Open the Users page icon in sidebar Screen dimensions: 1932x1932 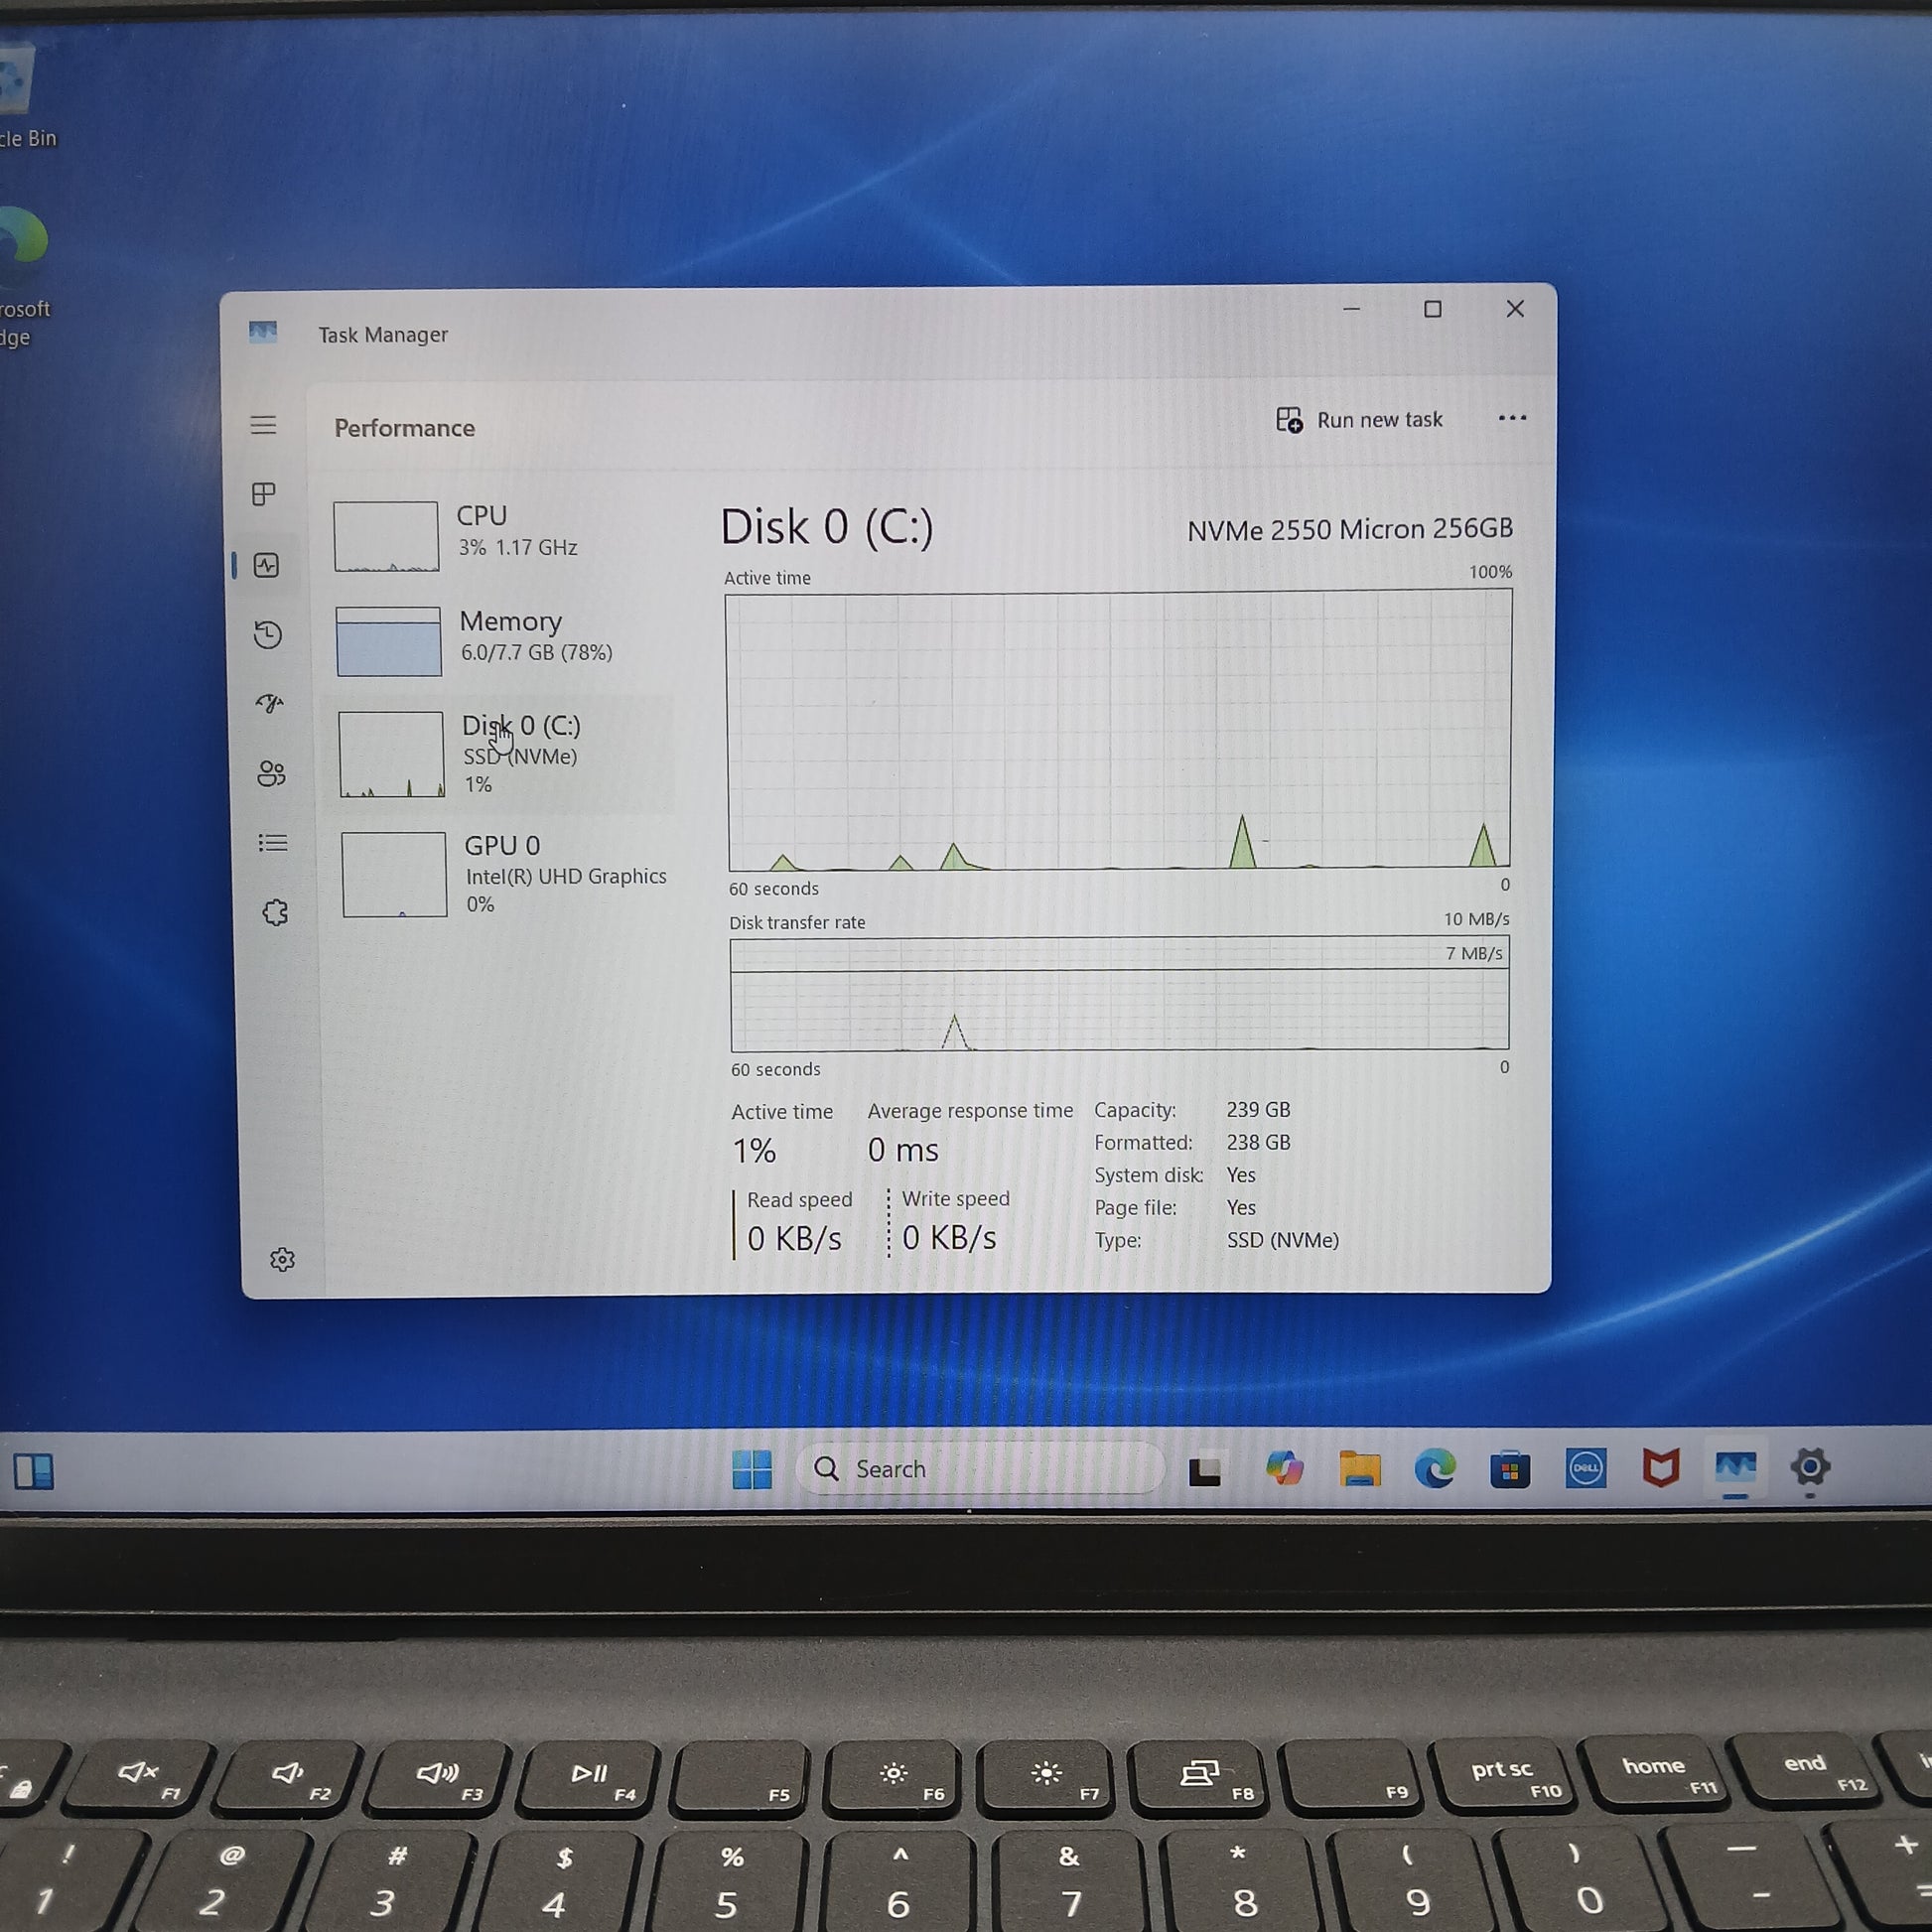pos(271,773)
